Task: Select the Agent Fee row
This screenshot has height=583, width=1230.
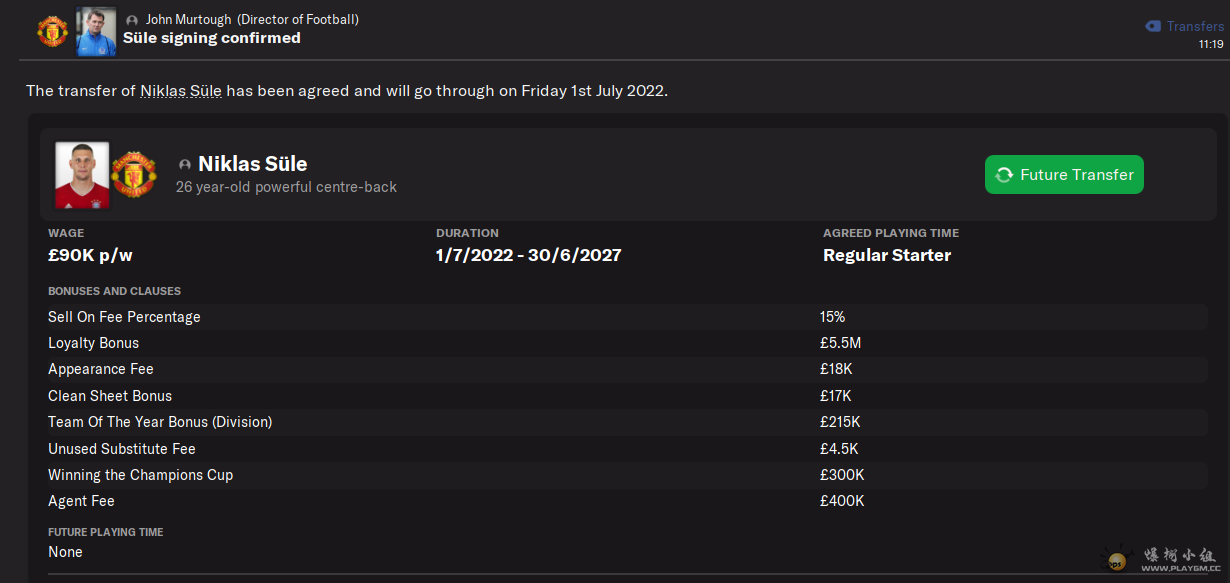Action: 625,501
